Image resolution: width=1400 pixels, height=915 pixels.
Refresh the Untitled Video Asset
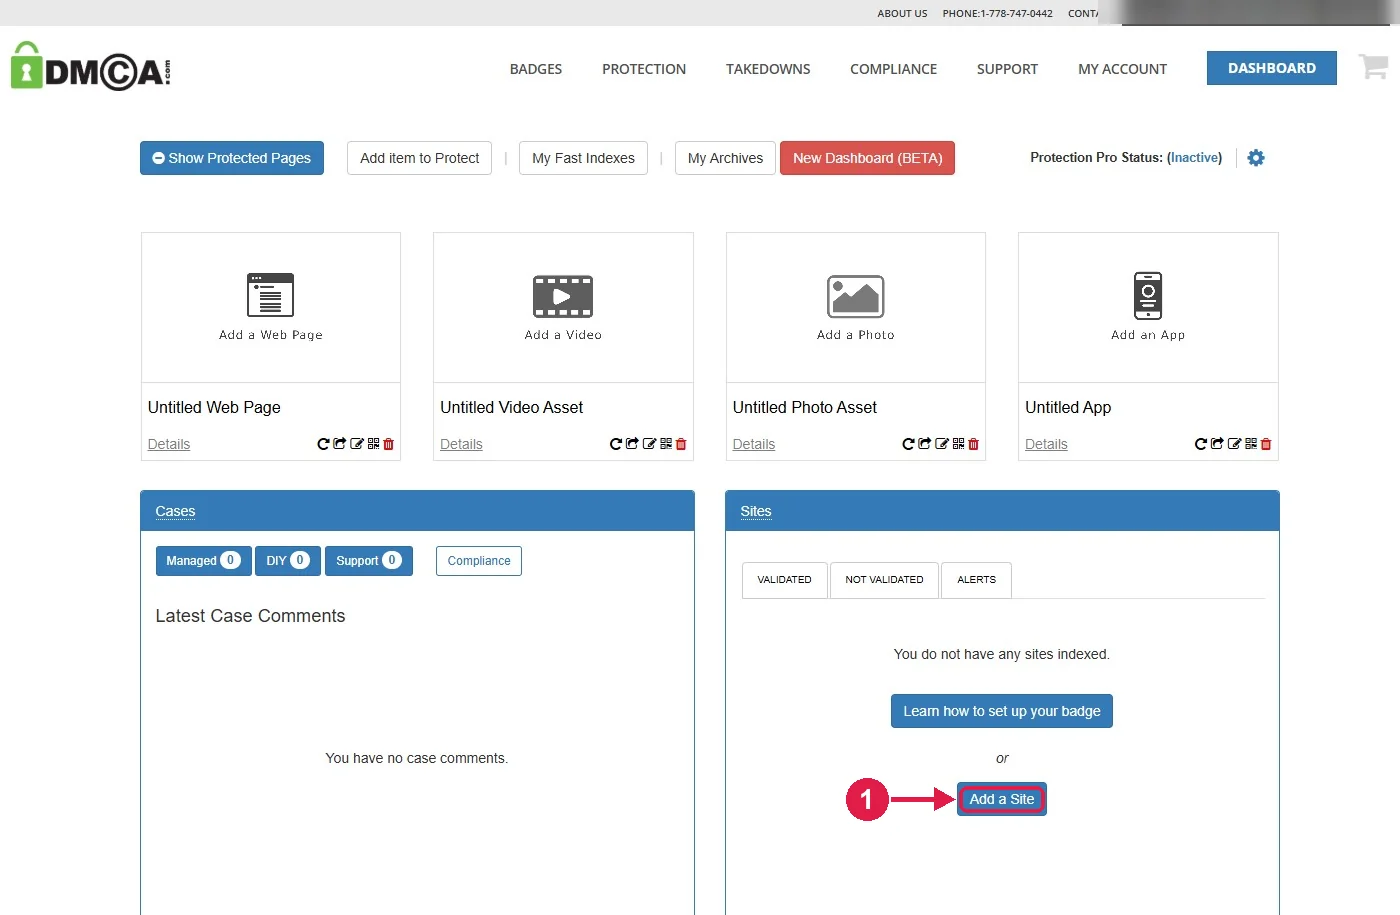click(x=616, y=444)
